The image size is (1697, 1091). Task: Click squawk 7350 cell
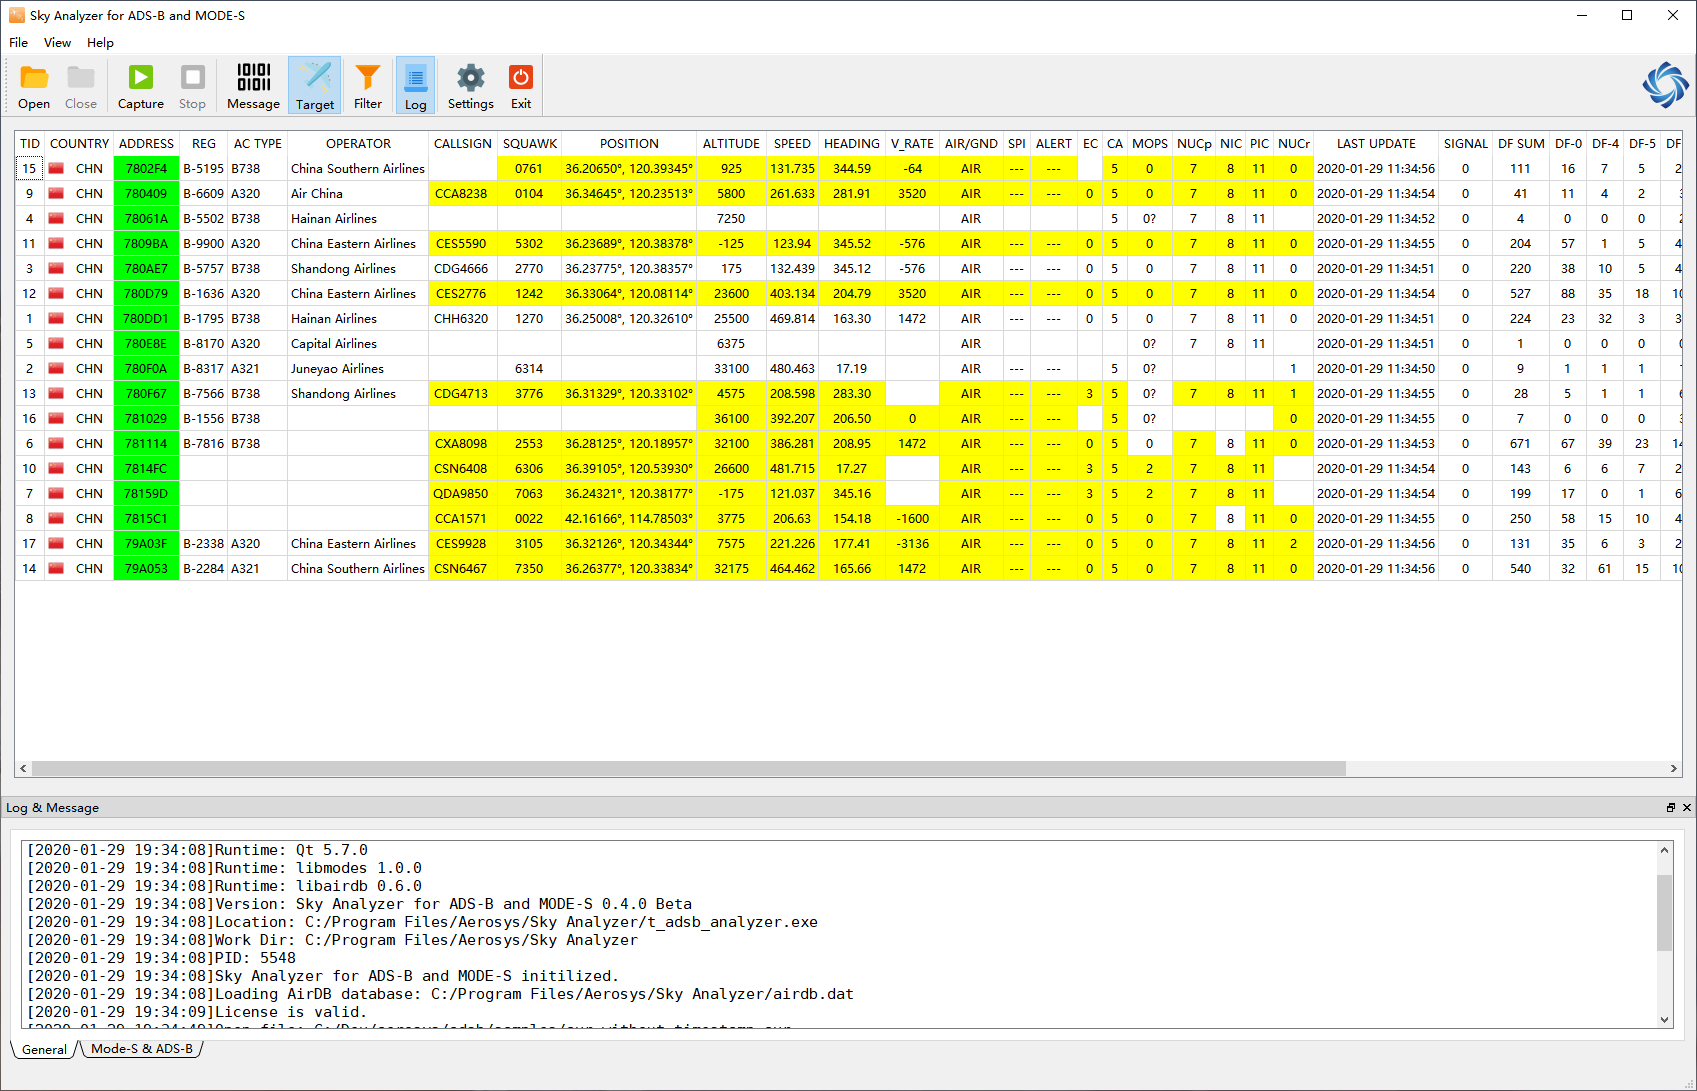[529, 568]
